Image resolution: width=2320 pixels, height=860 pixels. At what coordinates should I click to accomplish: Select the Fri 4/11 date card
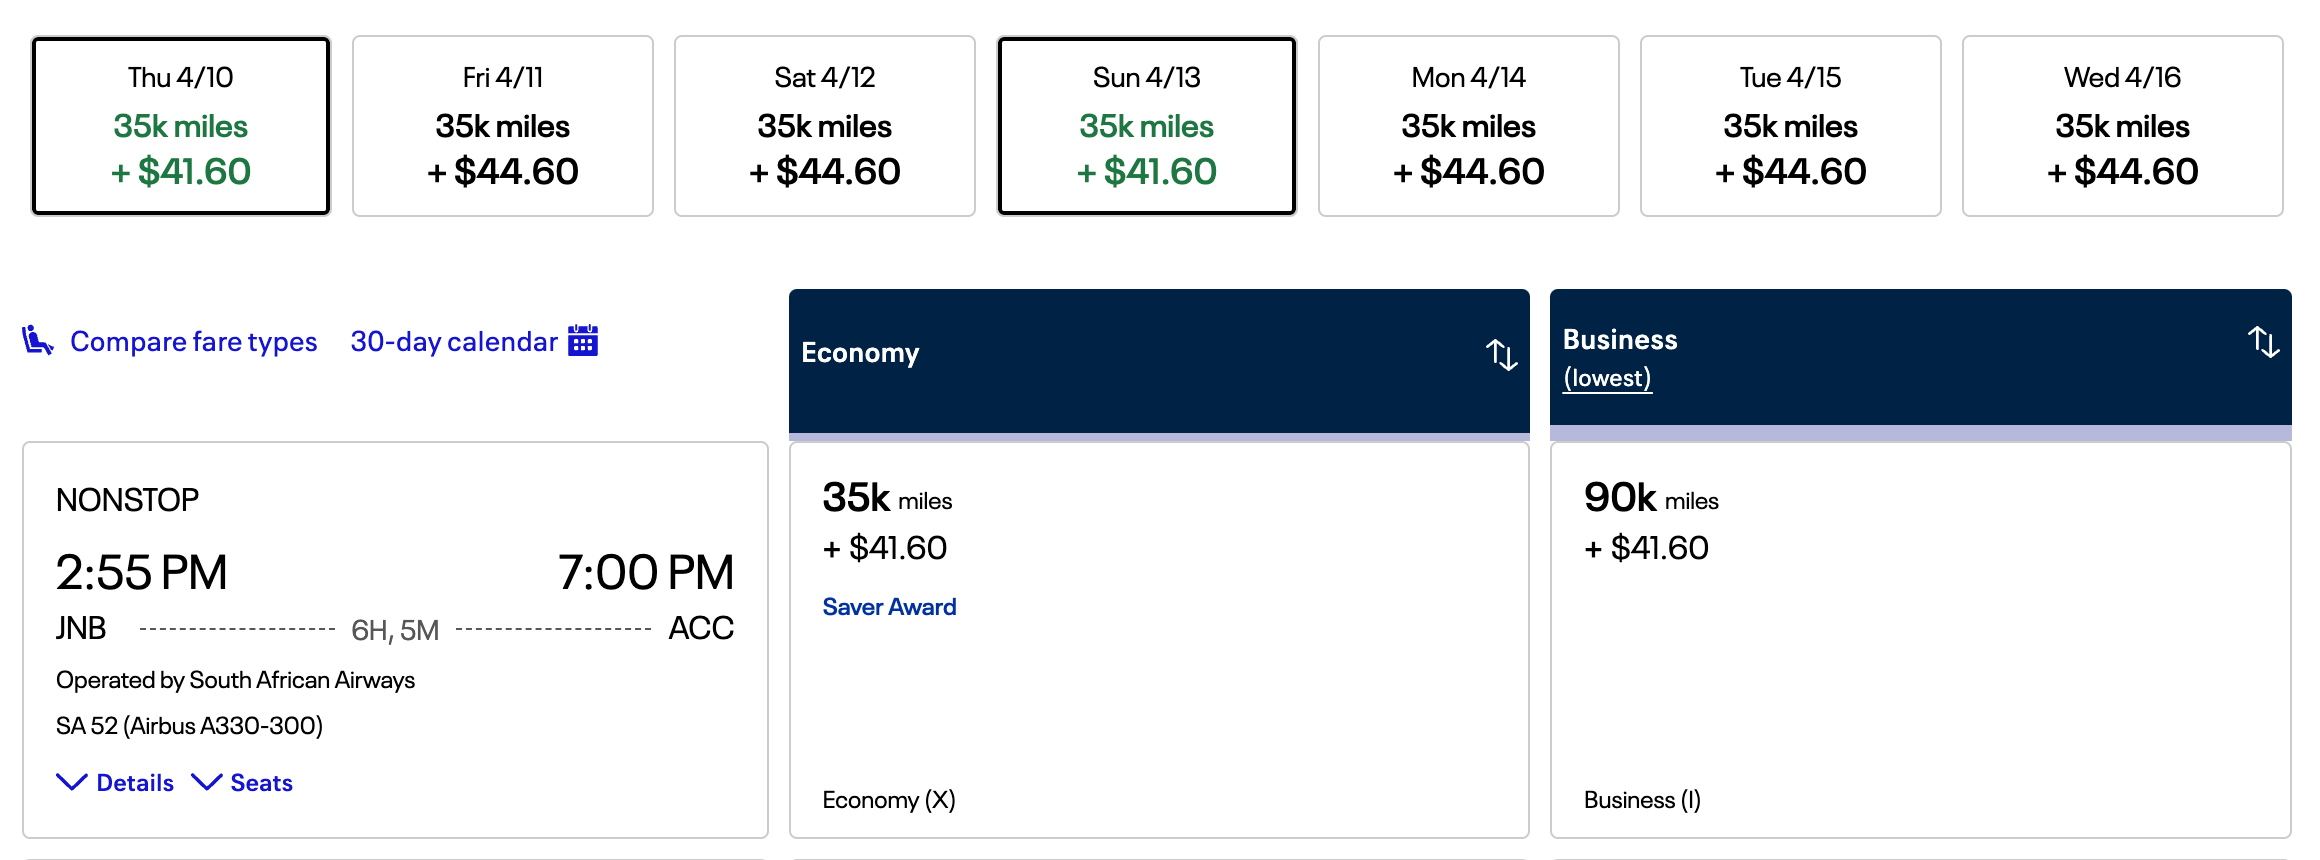502,125
